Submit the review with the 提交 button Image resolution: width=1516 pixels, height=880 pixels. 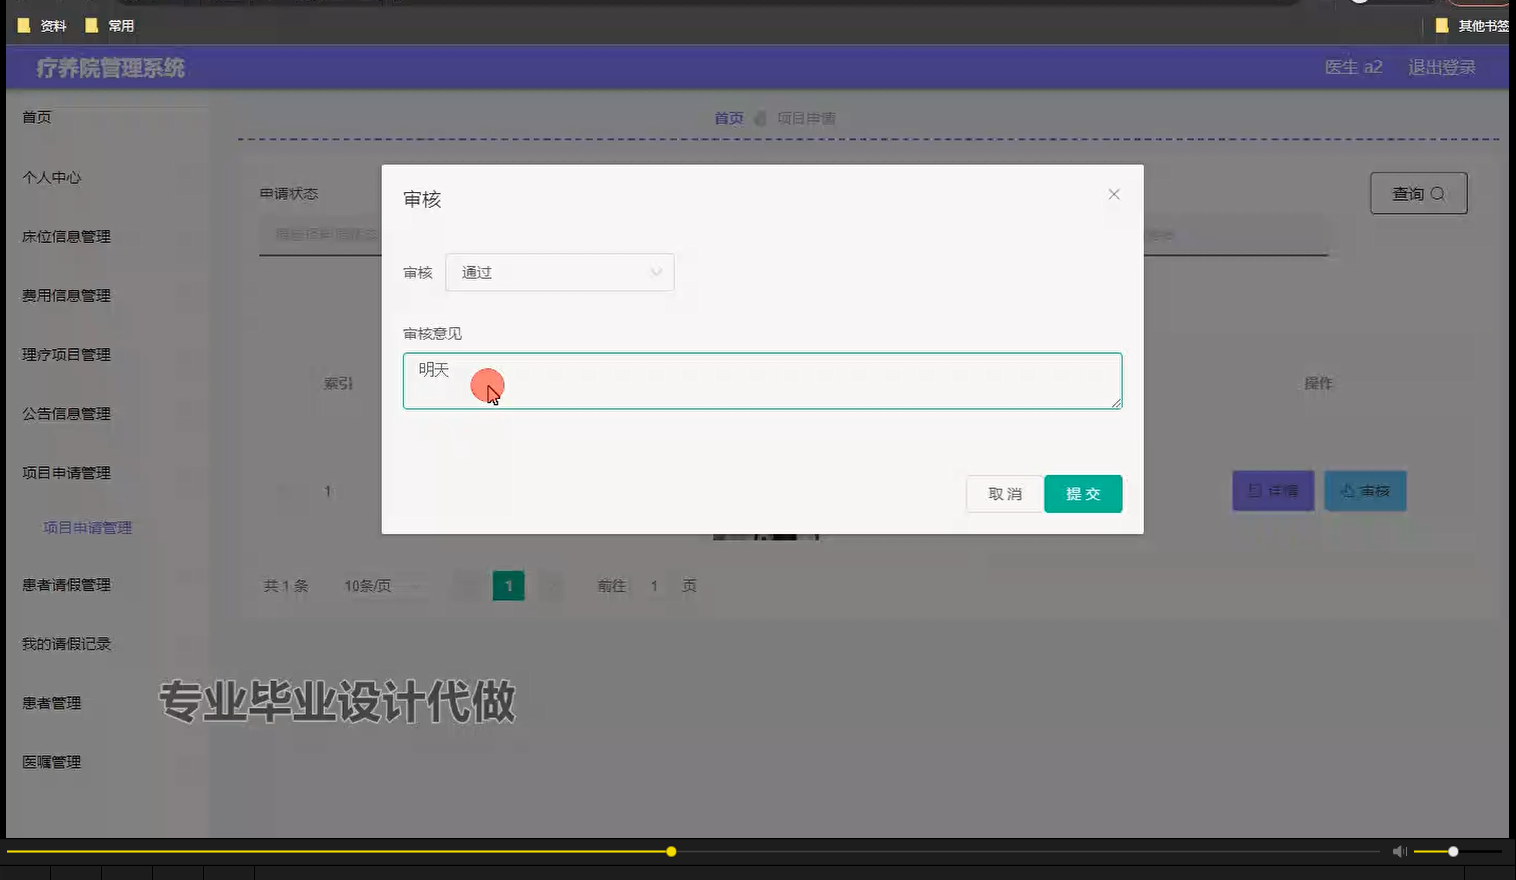pos(1083,493)
